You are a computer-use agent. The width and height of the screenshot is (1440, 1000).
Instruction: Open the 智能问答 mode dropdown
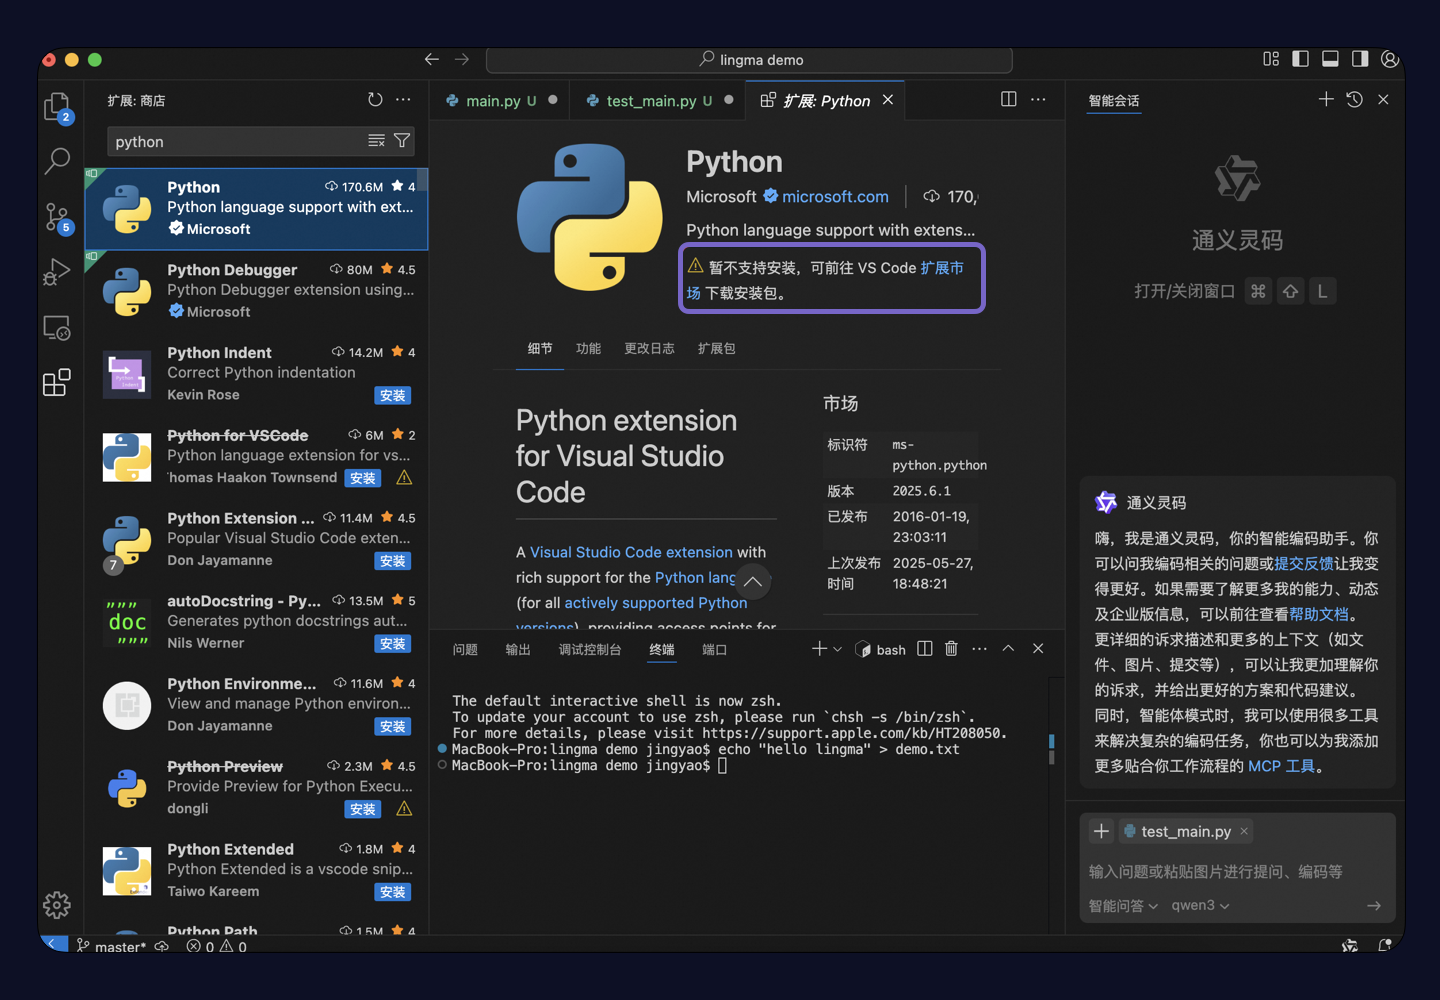point(1123,906)
